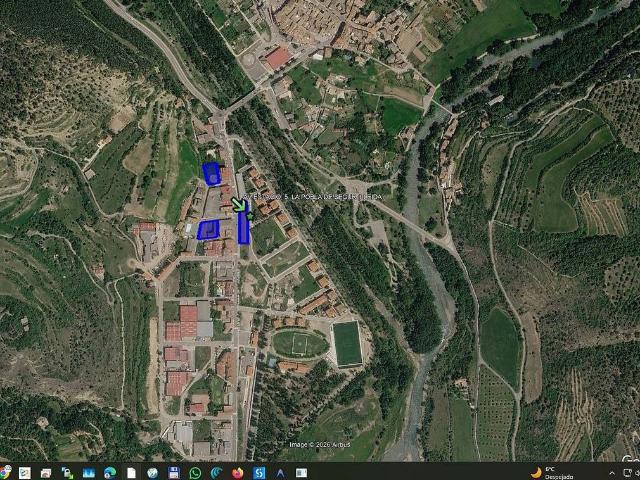Launch Firefox from the taskbar
This screenshot has width=640, height=480.
238,473
